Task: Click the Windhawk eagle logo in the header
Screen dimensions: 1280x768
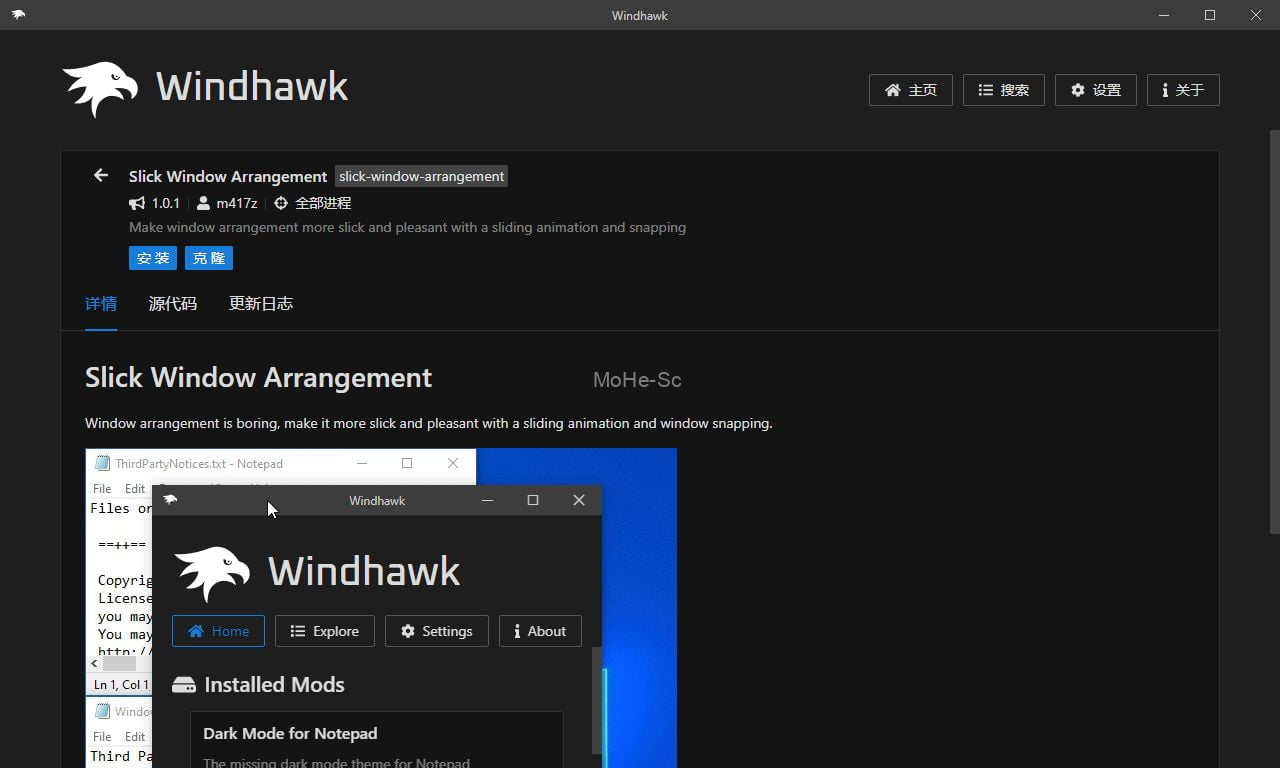Action: click(100, 89)
